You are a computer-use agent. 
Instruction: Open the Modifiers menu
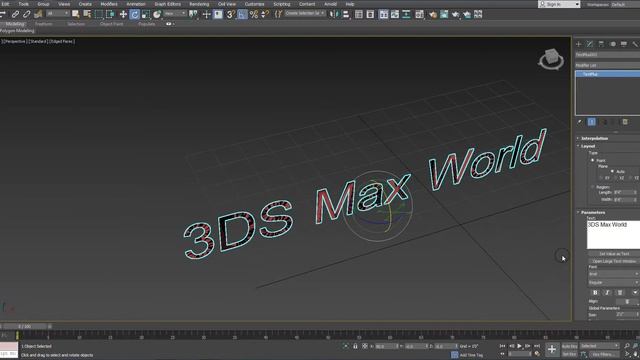(109, 4)
